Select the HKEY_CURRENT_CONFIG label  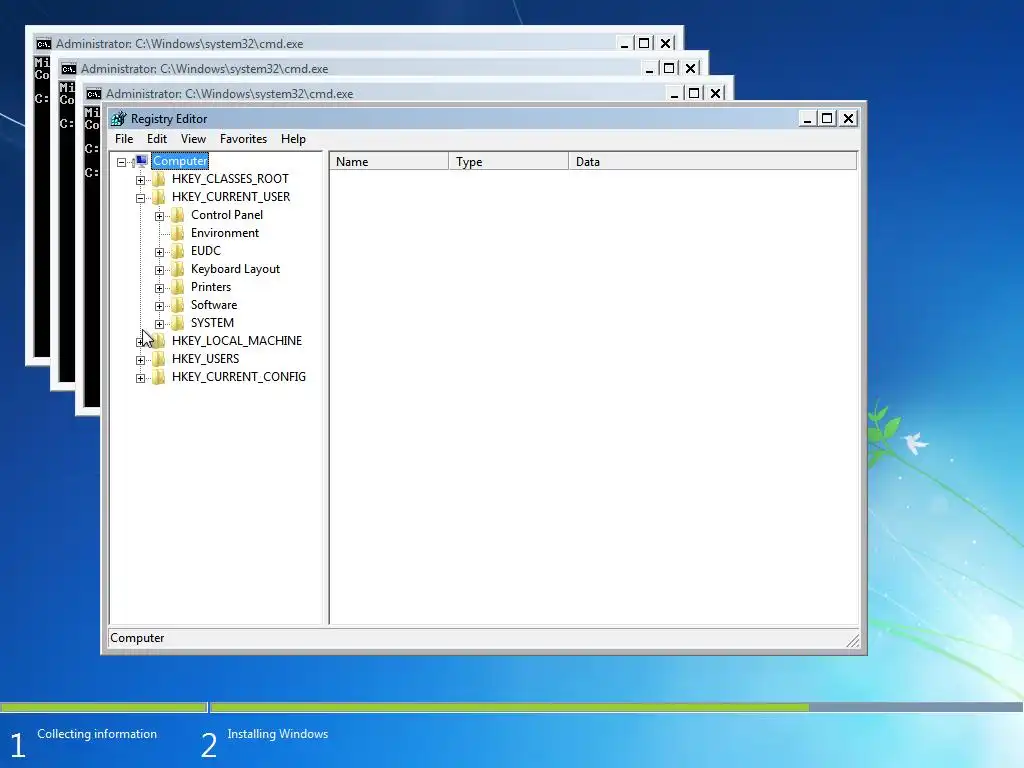239,377
